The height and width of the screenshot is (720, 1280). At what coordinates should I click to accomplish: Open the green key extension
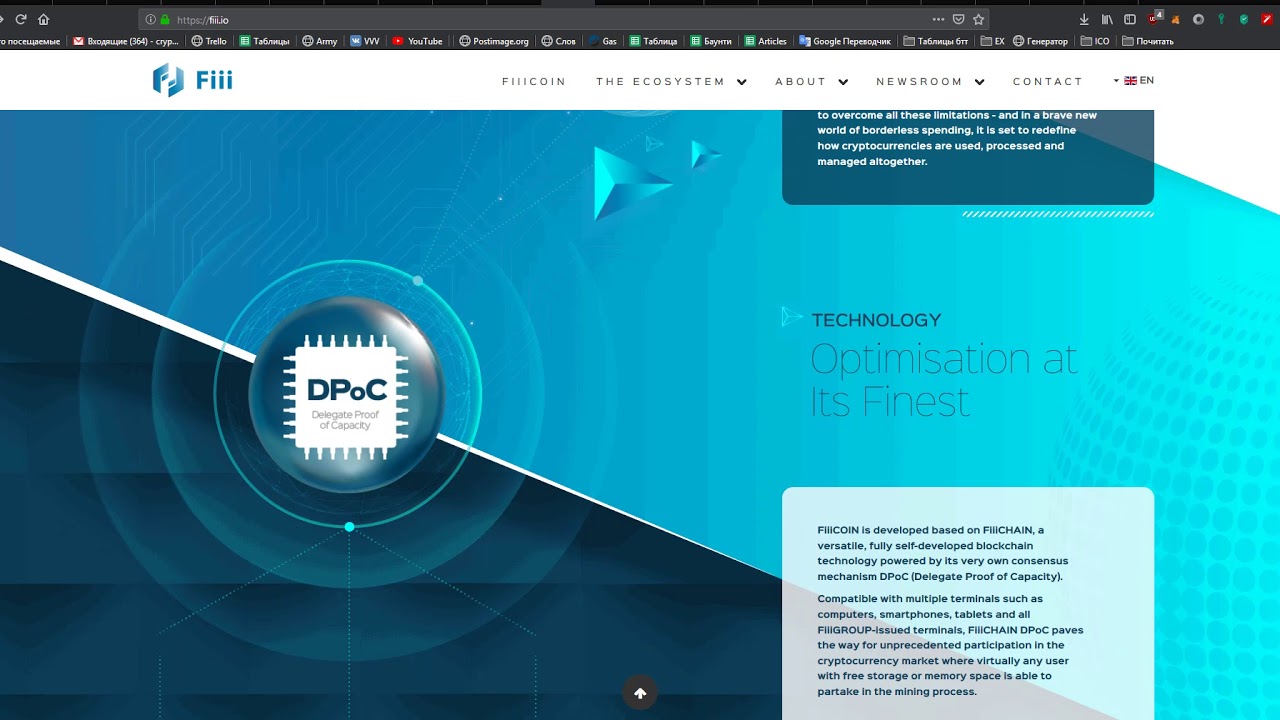[x=1221, y=19]
